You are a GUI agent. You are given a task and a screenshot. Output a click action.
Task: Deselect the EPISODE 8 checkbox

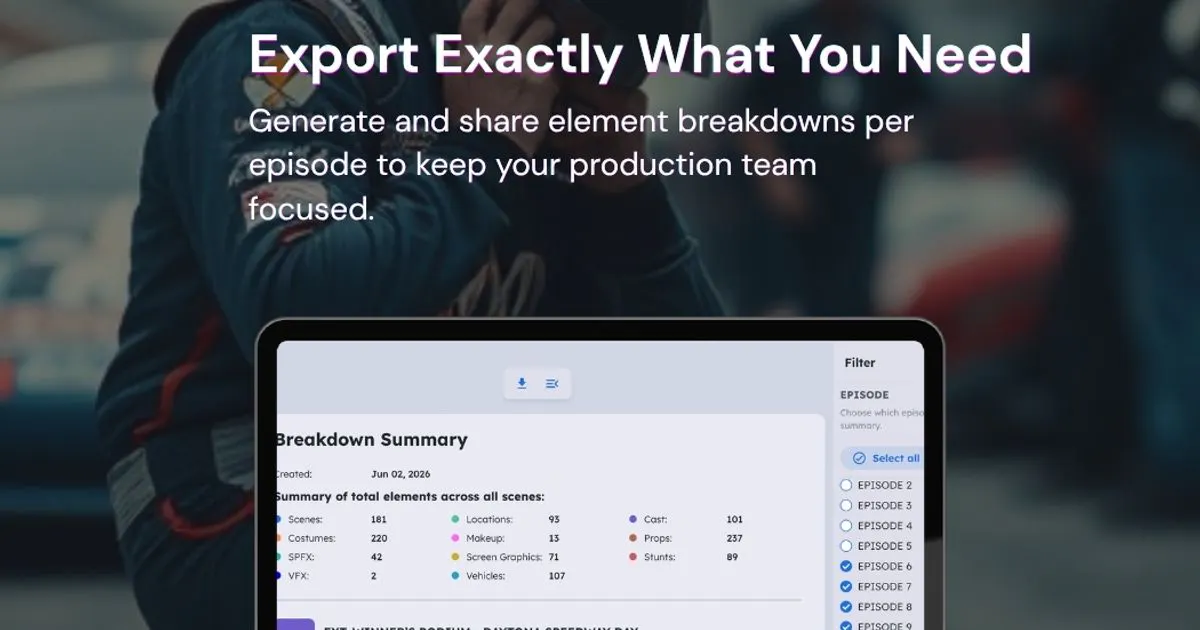click(846, 607)
